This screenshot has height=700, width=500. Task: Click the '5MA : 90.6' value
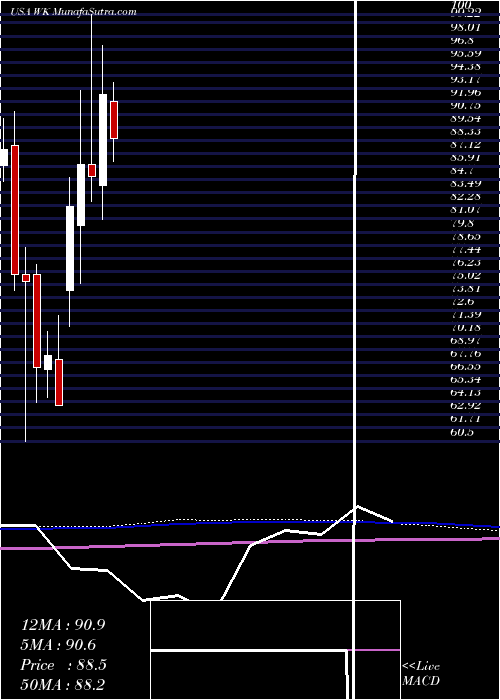(58, 645)
